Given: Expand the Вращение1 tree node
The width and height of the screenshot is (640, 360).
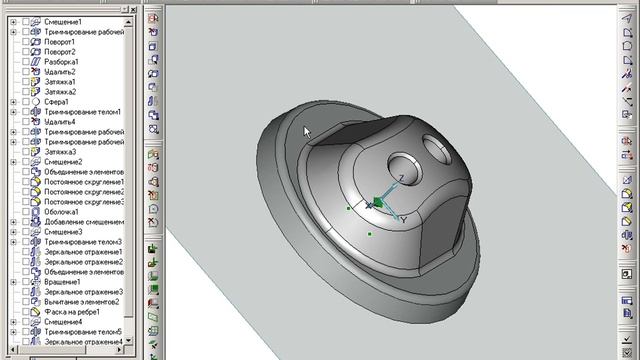Looking at the screenshot, I should [x=13, y=282].
